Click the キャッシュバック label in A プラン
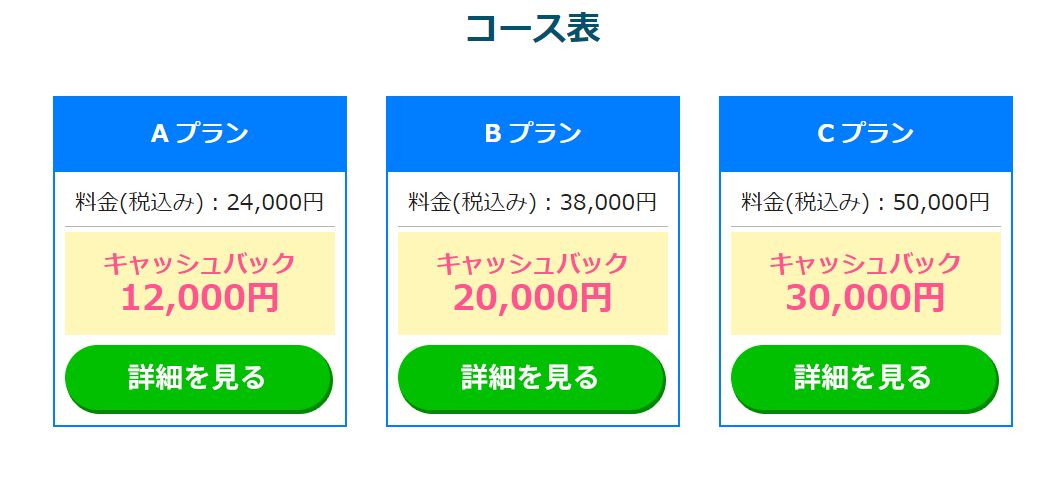1050x477 pixels. click(x=200, y=263)
